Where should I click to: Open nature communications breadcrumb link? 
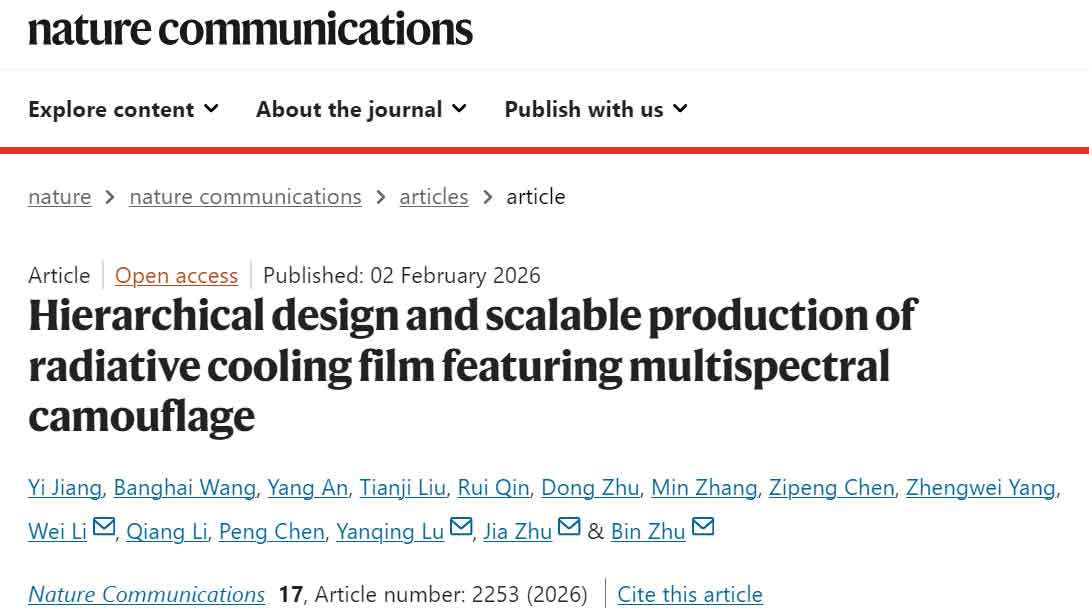coord(245,197)
